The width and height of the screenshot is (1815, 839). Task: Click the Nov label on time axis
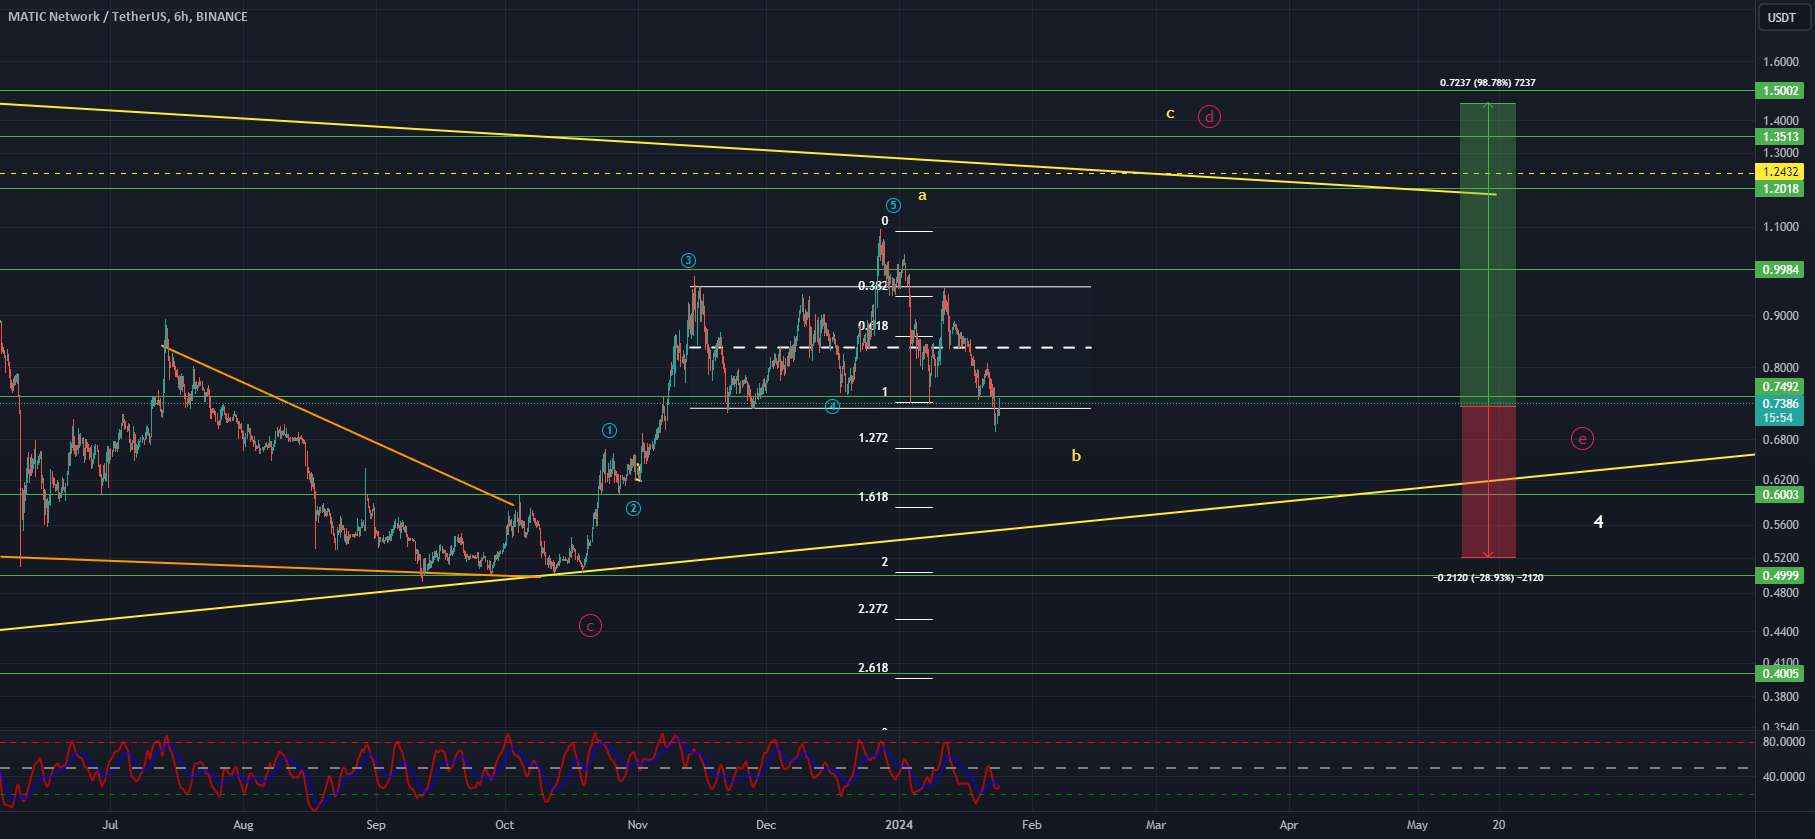pyautogui.click(x=637, y=825)
